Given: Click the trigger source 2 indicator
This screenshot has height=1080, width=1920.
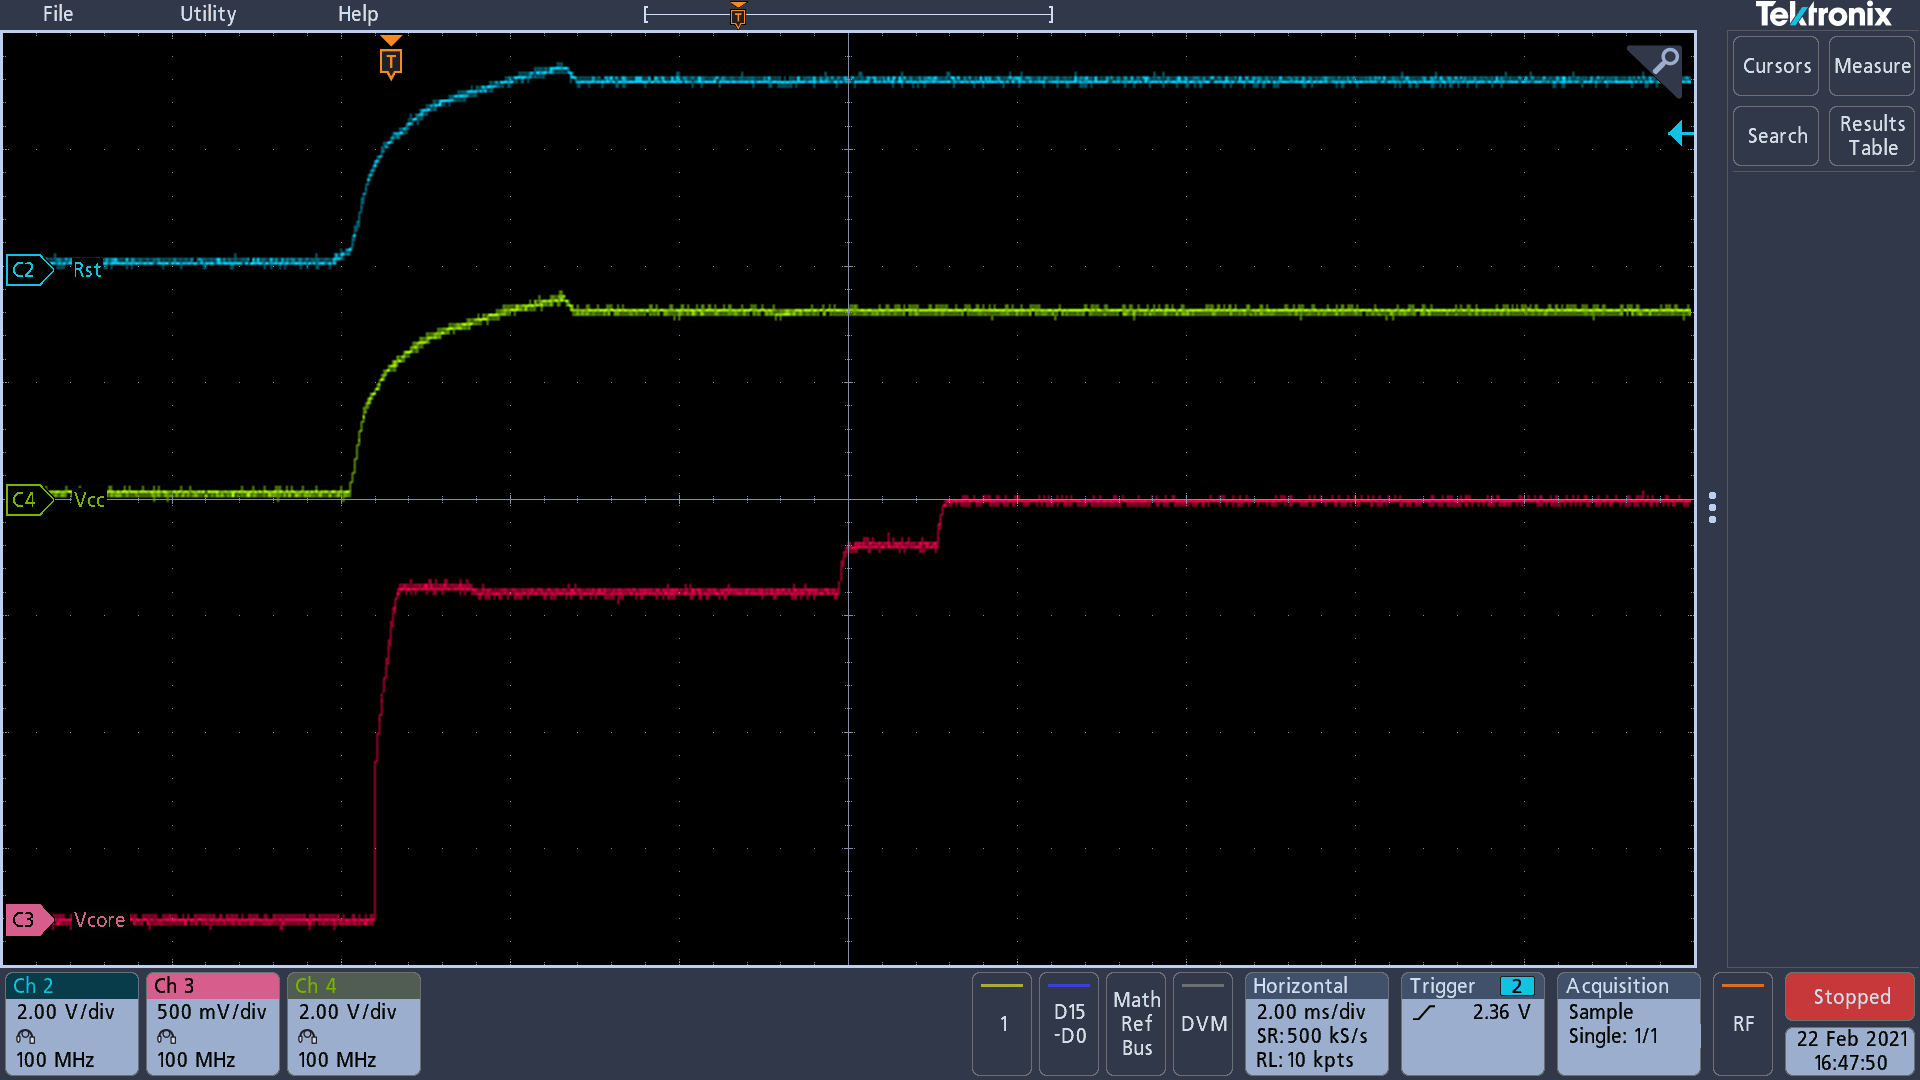Looking at the screenshot, I should tap(1517, 987).
